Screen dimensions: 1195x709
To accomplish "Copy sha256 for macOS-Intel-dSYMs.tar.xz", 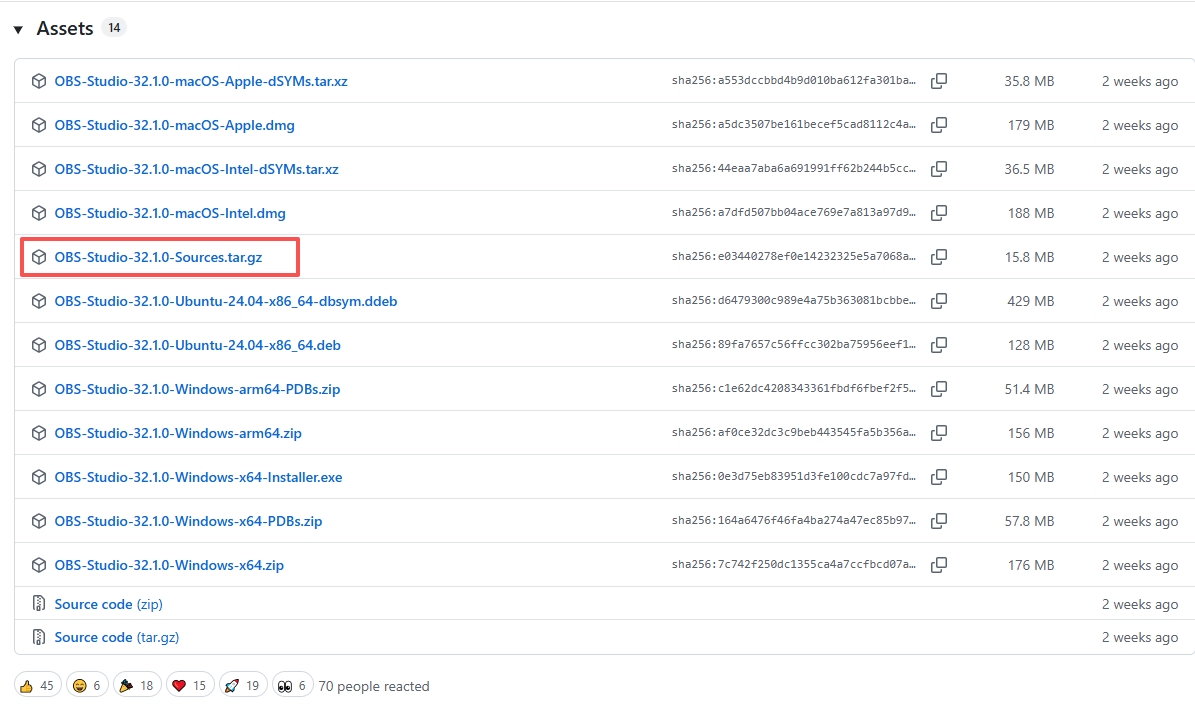I will tap(939, 168).
